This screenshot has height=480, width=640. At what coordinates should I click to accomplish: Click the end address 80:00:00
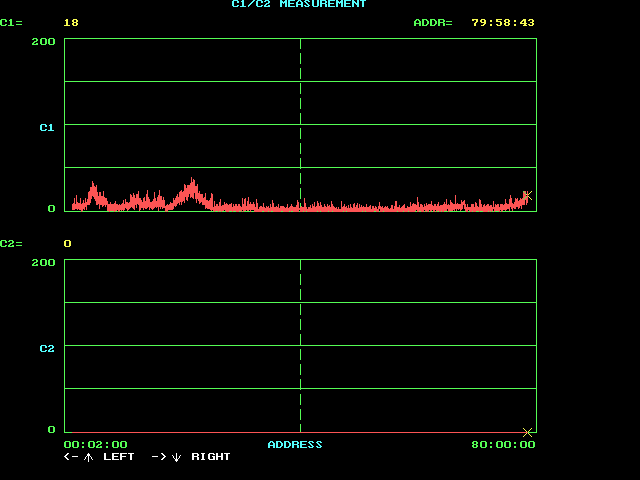[x=503, y=444]
